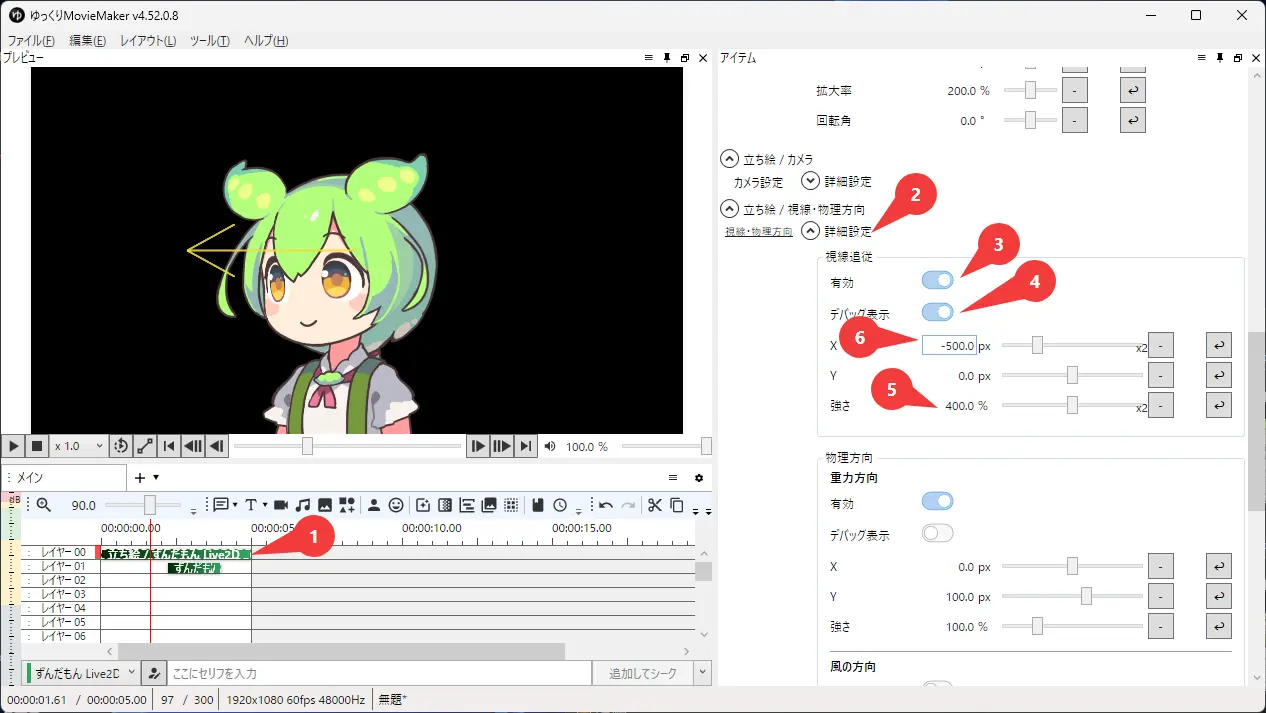Toggle 視線追従 デバッグ表示 switch
This screenshot has height=713, width=1266.
[x=937, y=312]
